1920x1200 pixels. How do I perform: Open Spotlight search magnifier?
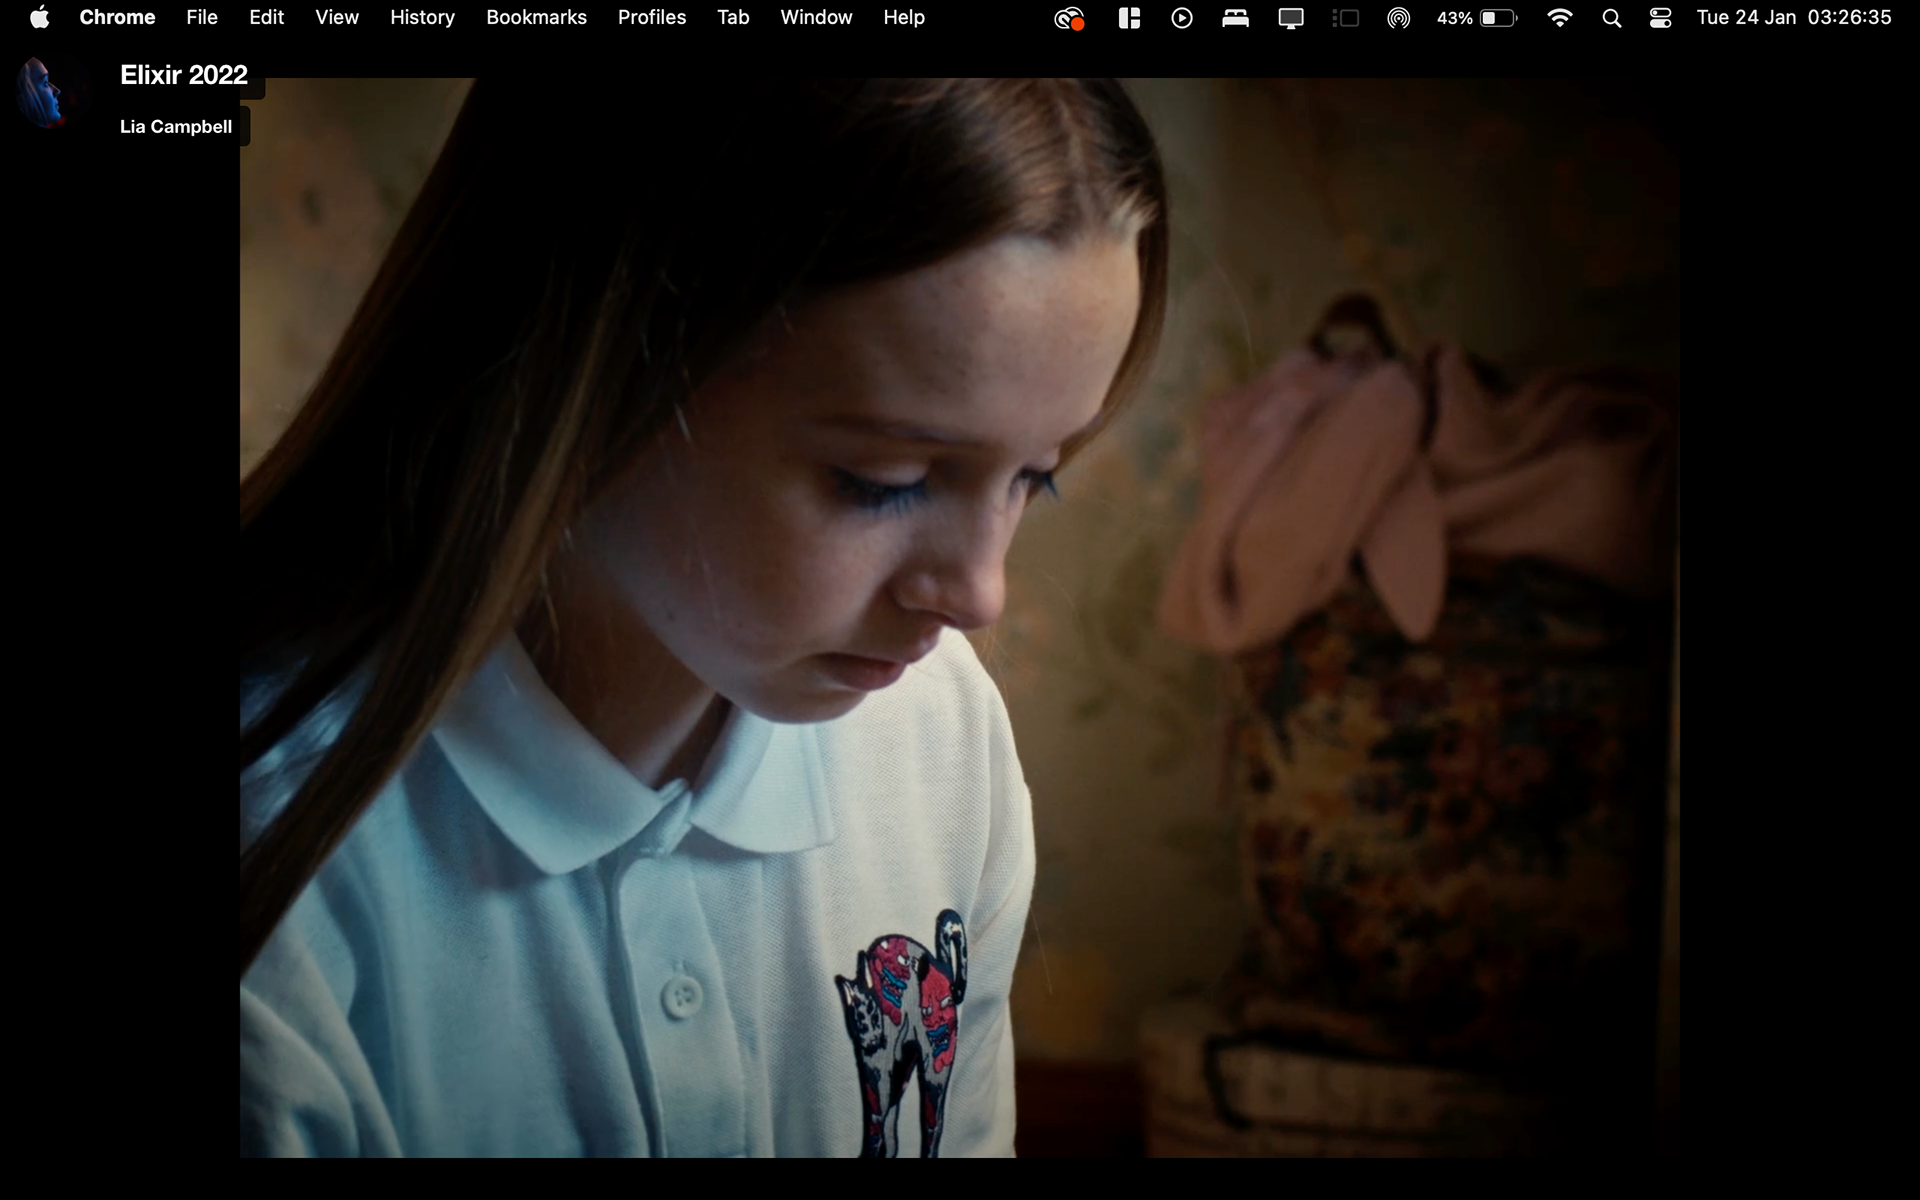point(1611,18)
